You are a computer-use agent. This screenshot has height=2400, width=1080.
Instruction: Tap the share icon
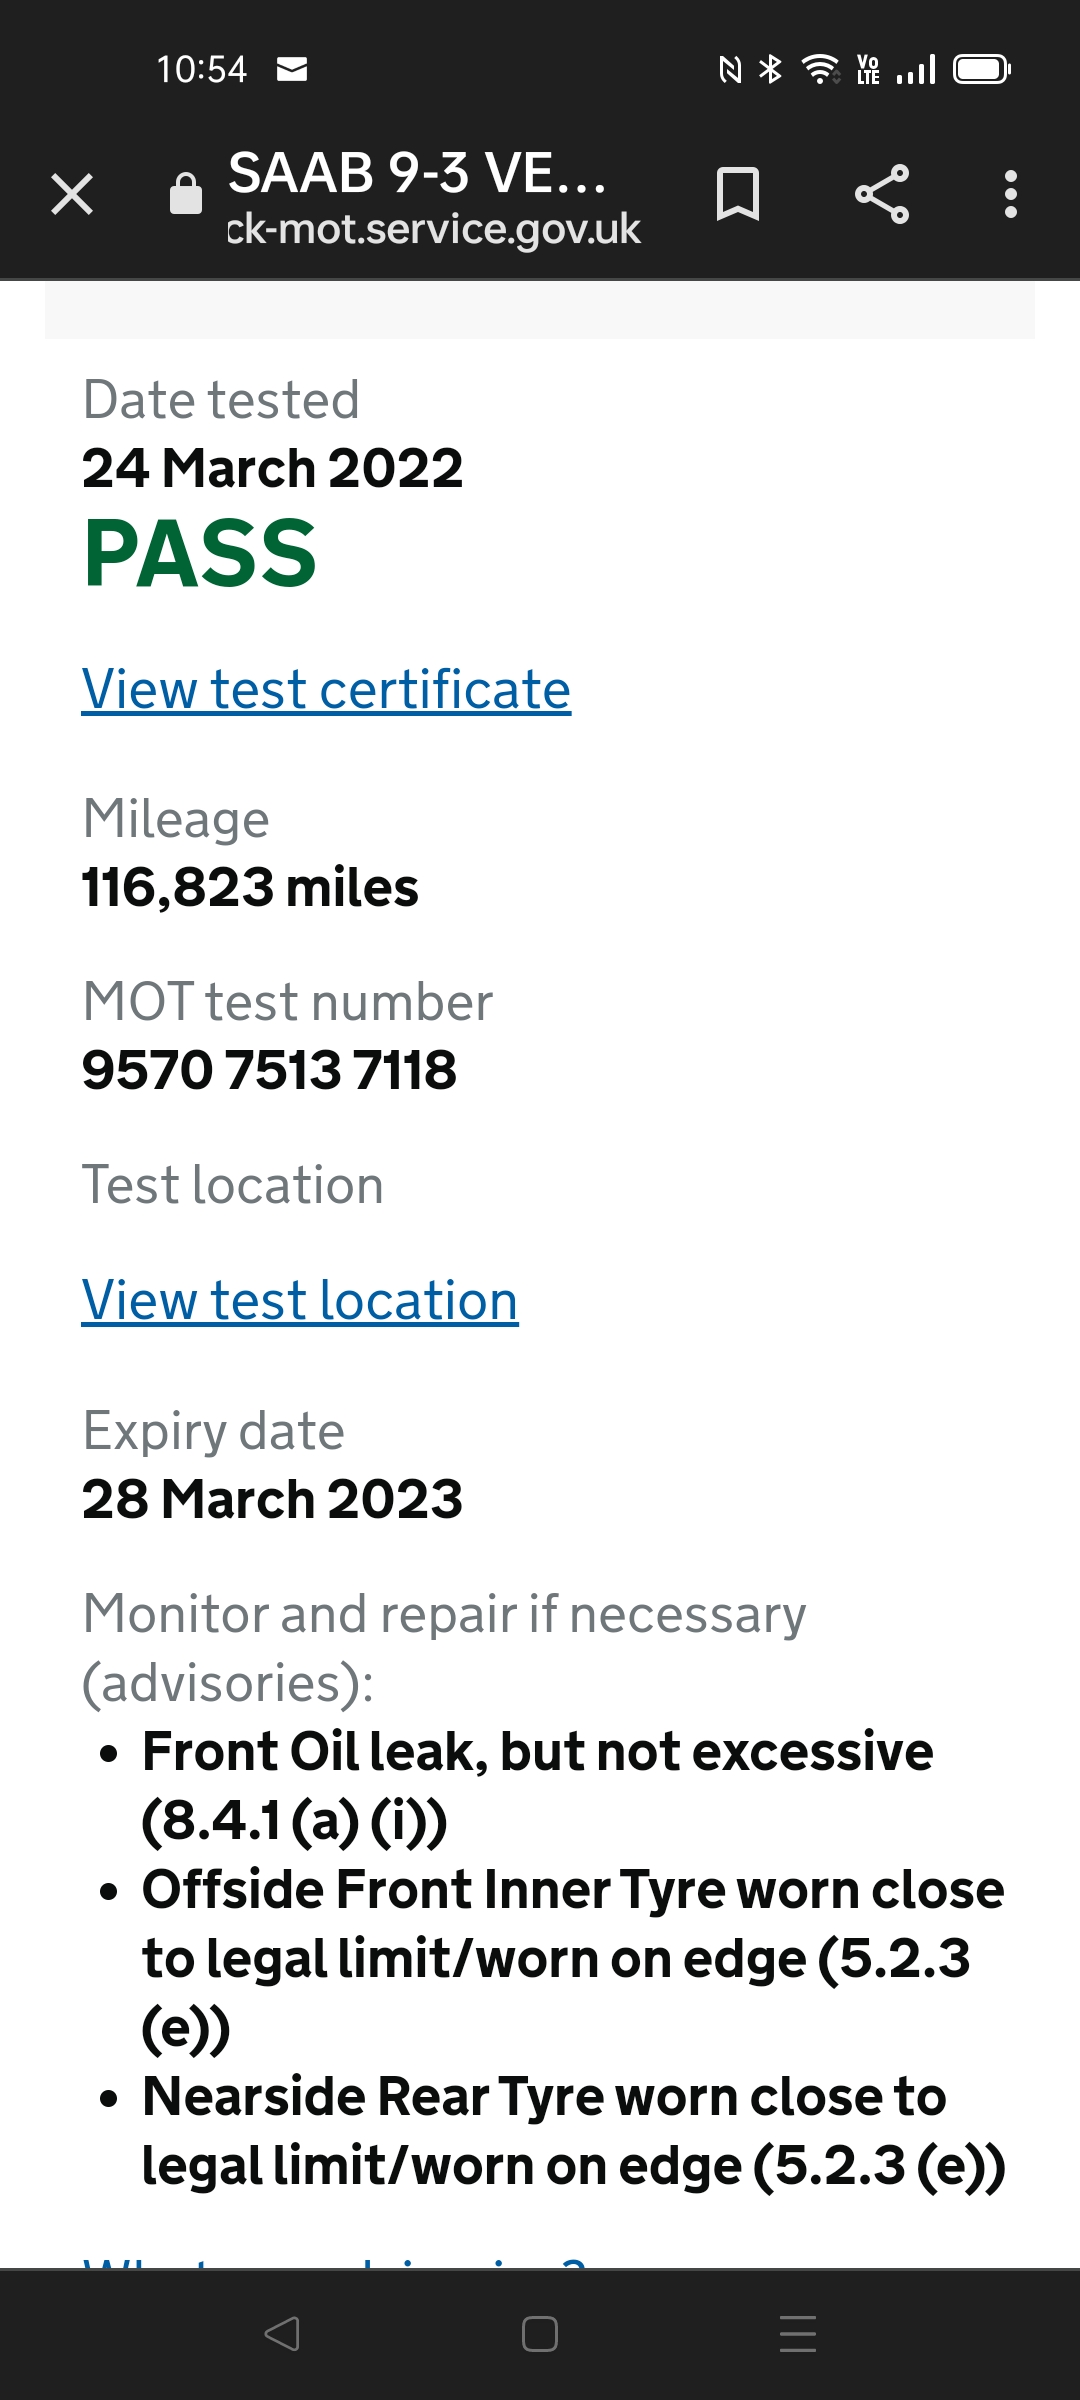[882, 194]
